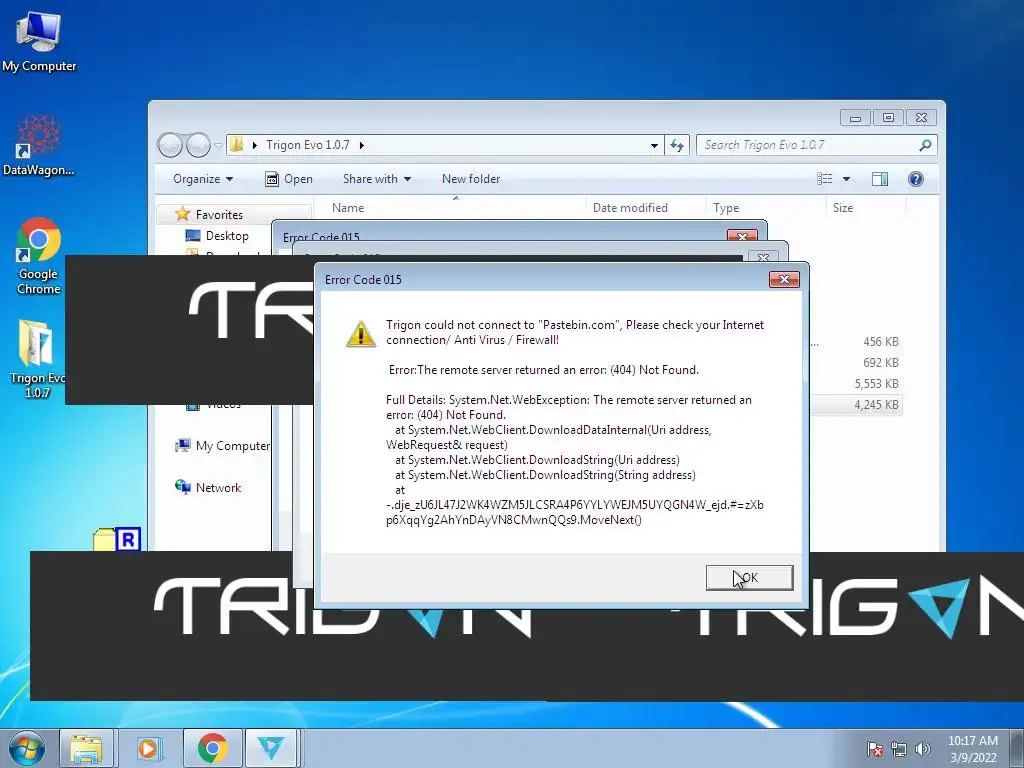Open the more view options dropdown arrow

click(x=846, y=179)
